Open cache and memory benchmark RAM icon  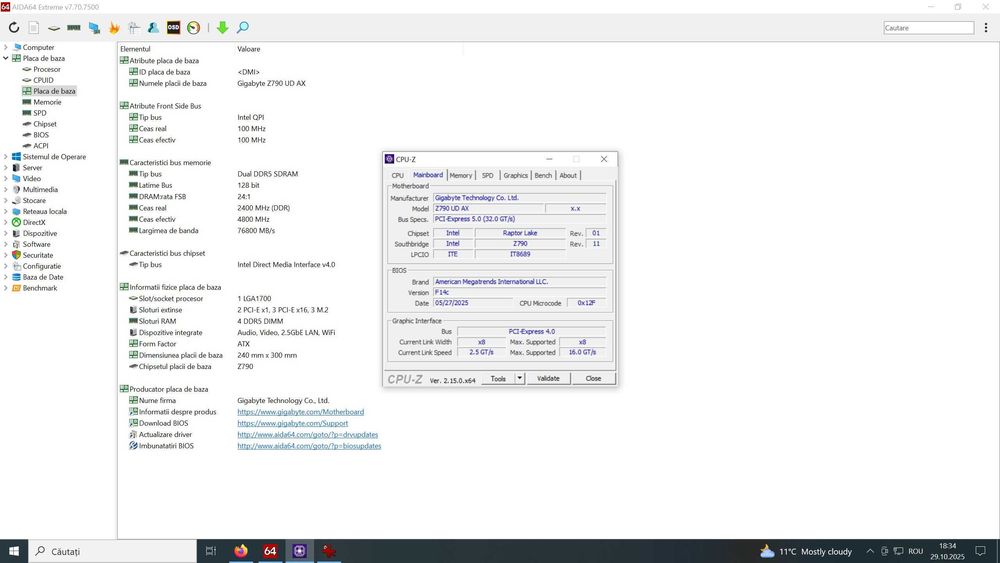coord(74,27)
